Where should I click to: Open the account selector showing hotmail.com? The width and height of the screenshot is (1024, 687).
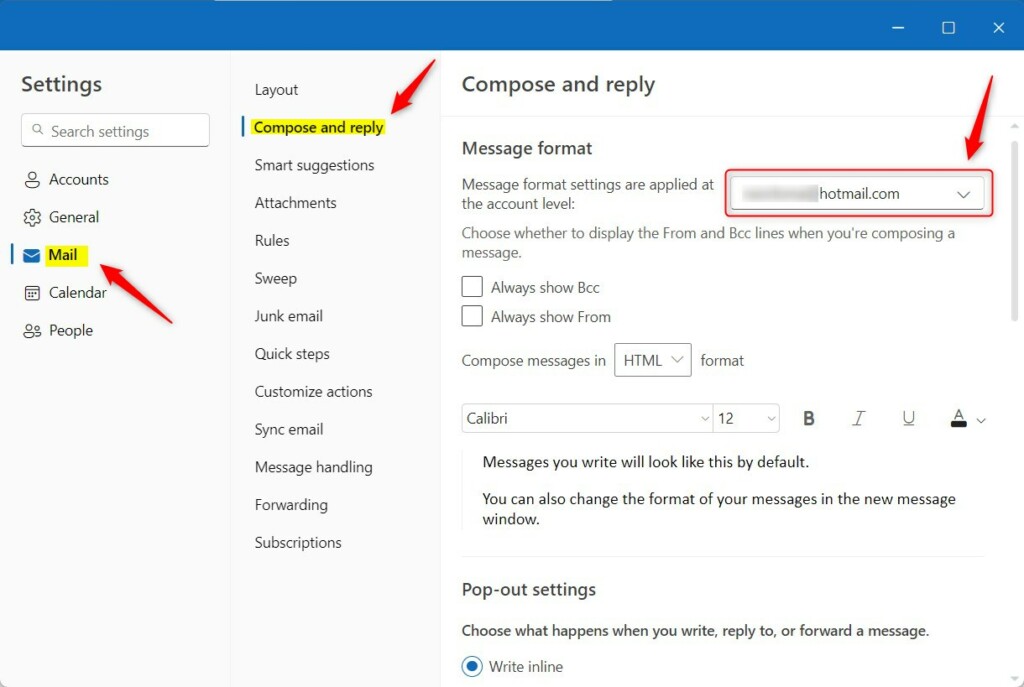pyautogui.click(x=857, y=193)
